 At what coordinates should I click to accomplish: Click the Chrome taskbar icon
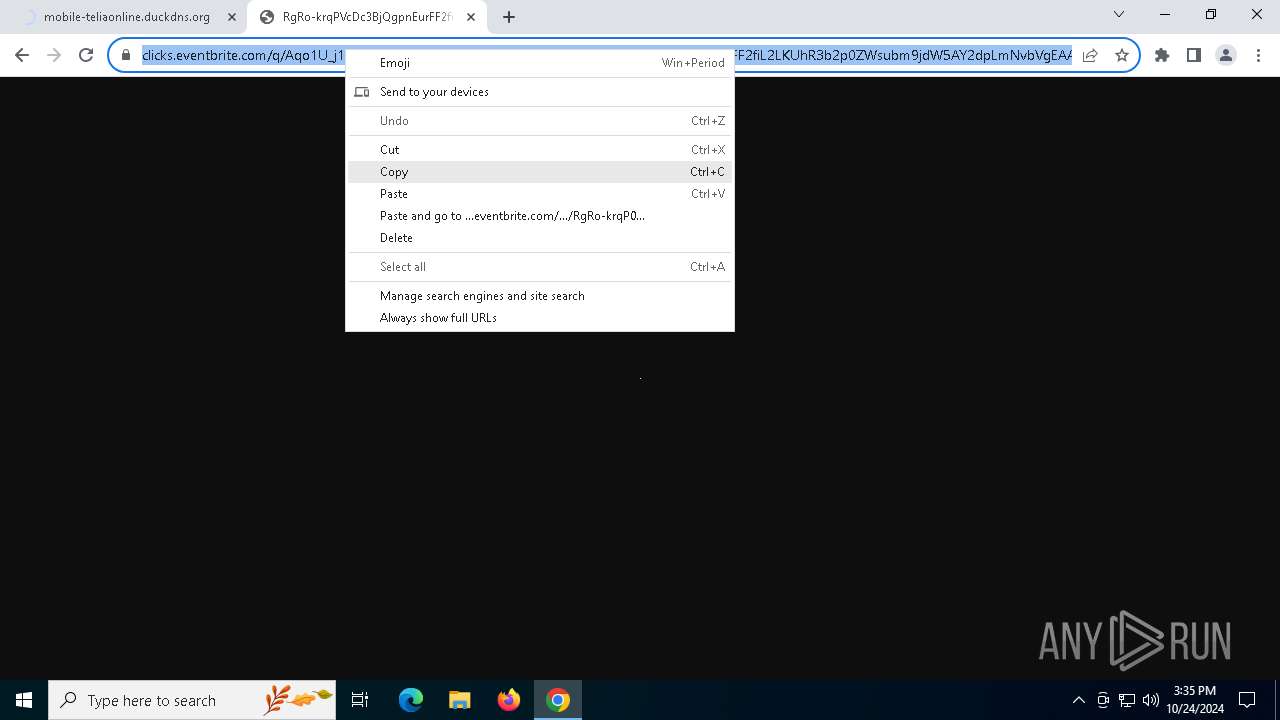[558, 700]
